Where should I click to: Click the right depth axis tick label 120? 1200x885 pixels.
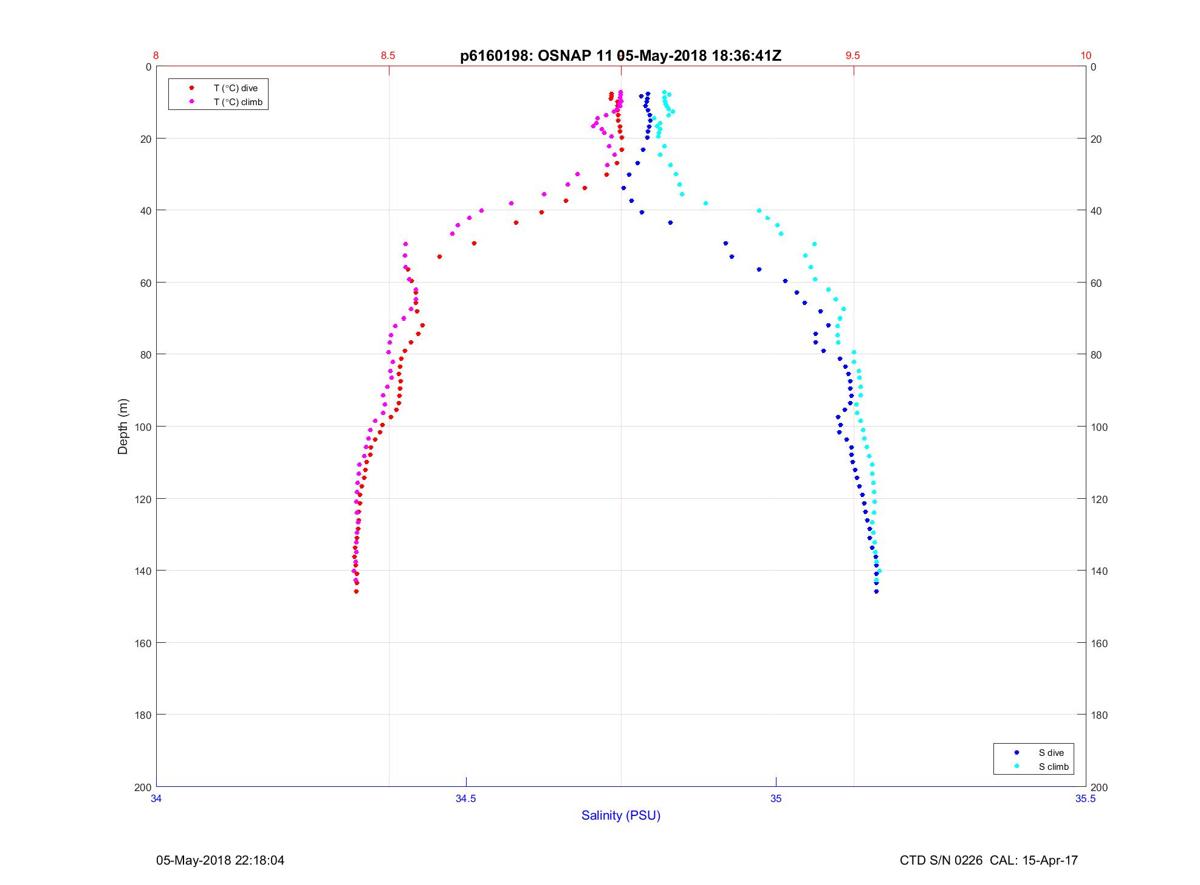(x=1100, y=499)
